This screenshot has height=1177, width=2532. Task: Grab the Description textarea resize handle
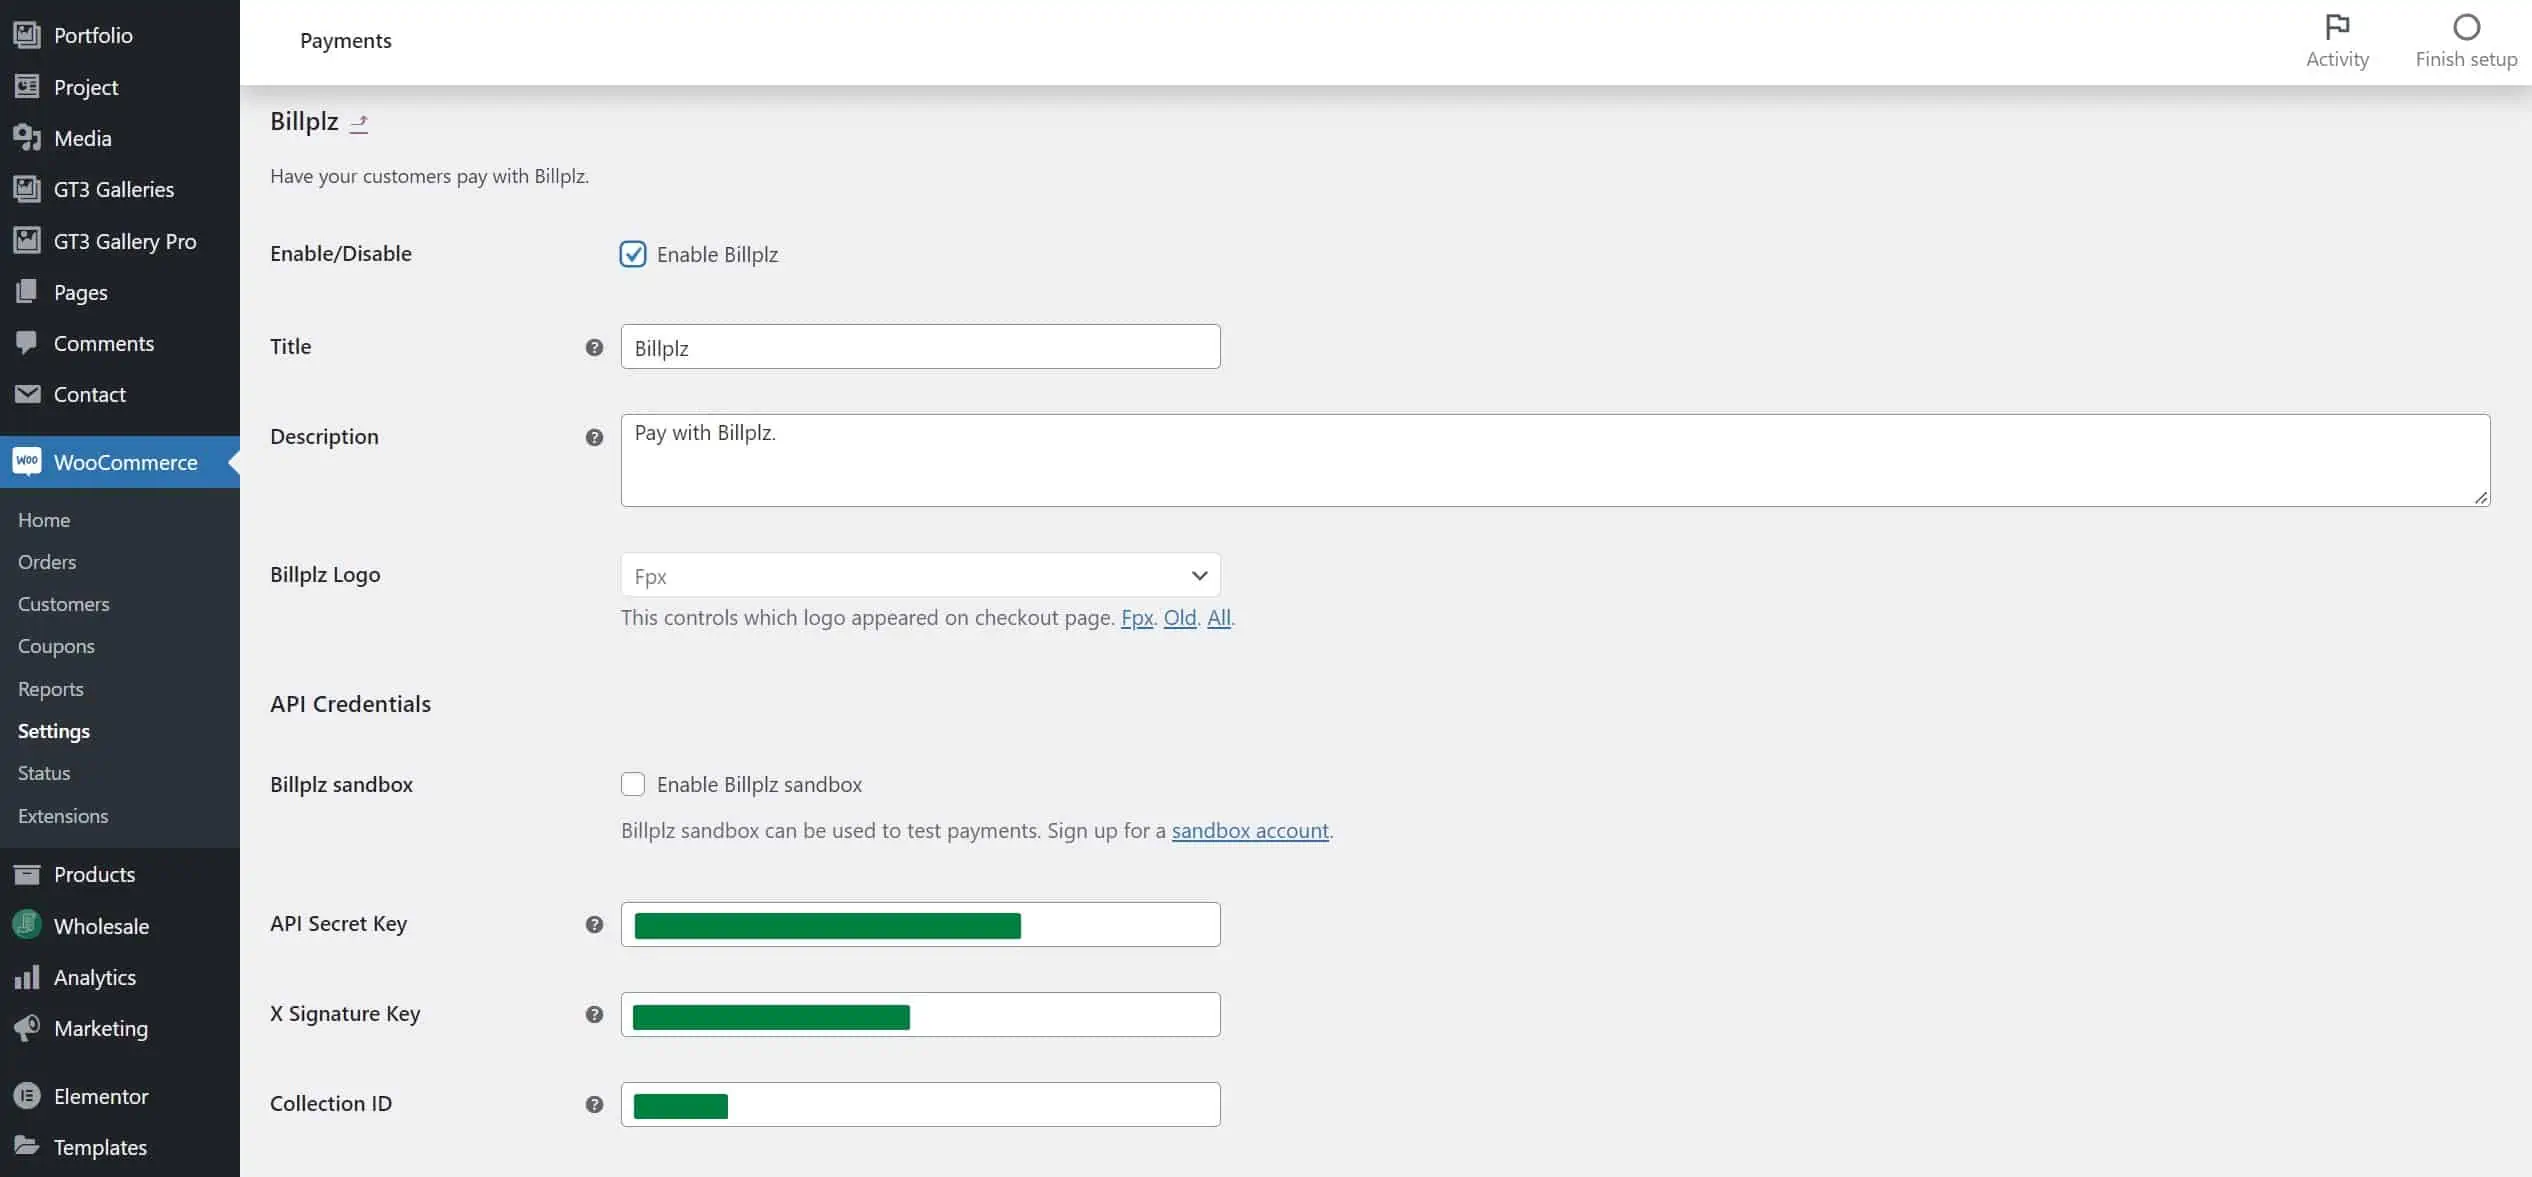coord(2481,497)
